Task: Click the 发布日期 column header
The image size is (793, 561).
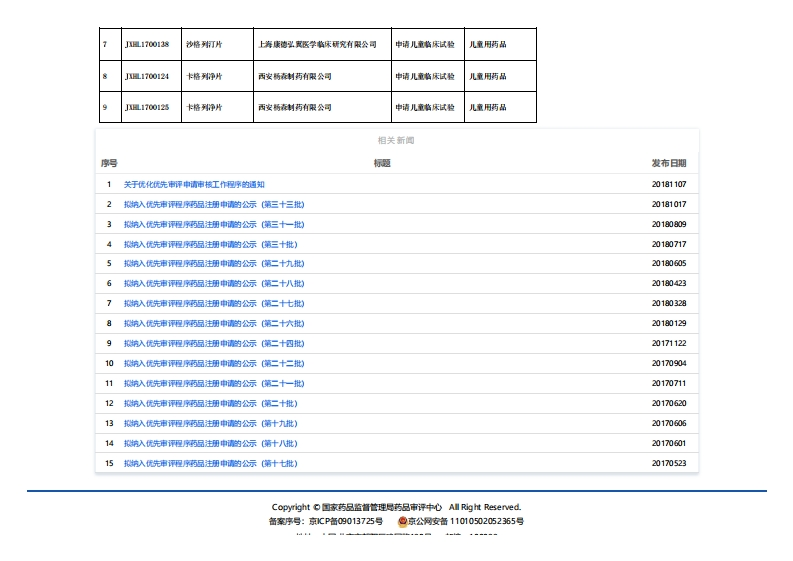Action: click(x=668, y=163)
